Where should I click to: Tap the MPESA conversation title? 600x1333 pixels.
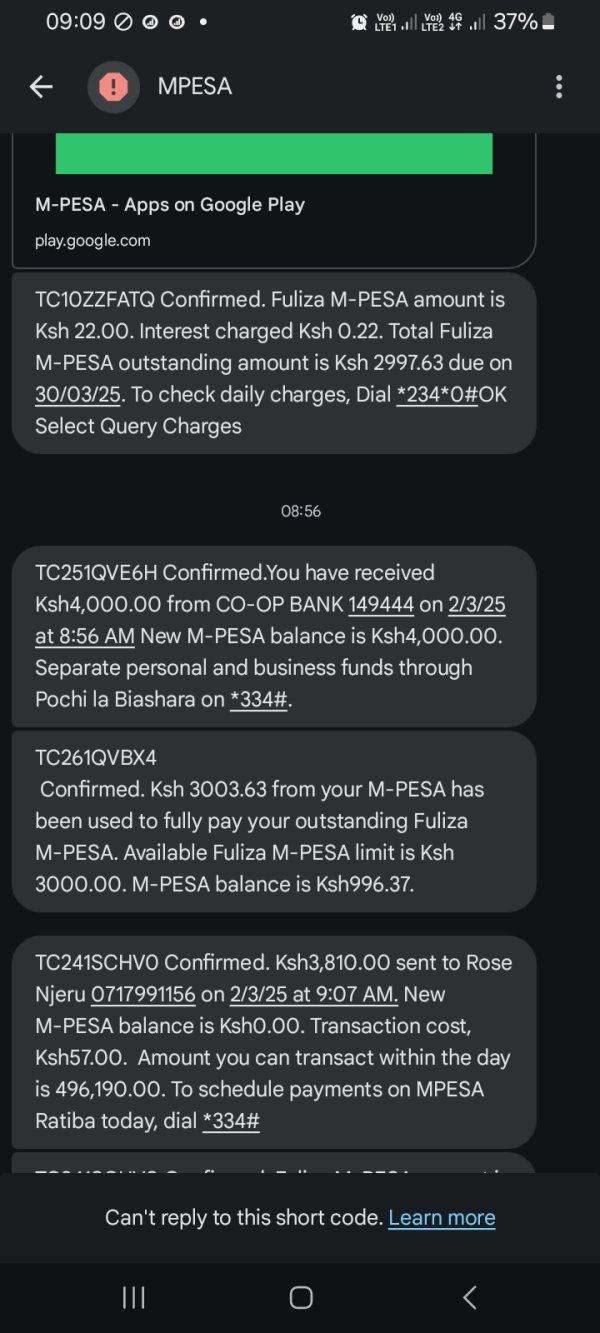click(195, 87)
